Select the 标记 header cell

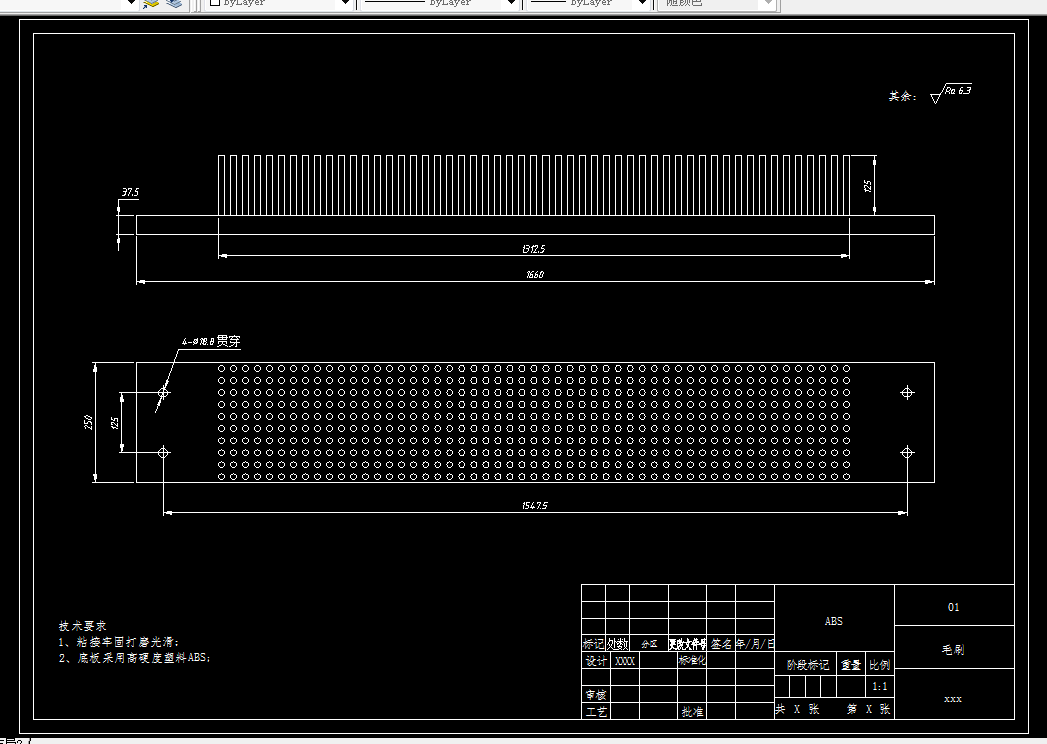pos(594,644)
